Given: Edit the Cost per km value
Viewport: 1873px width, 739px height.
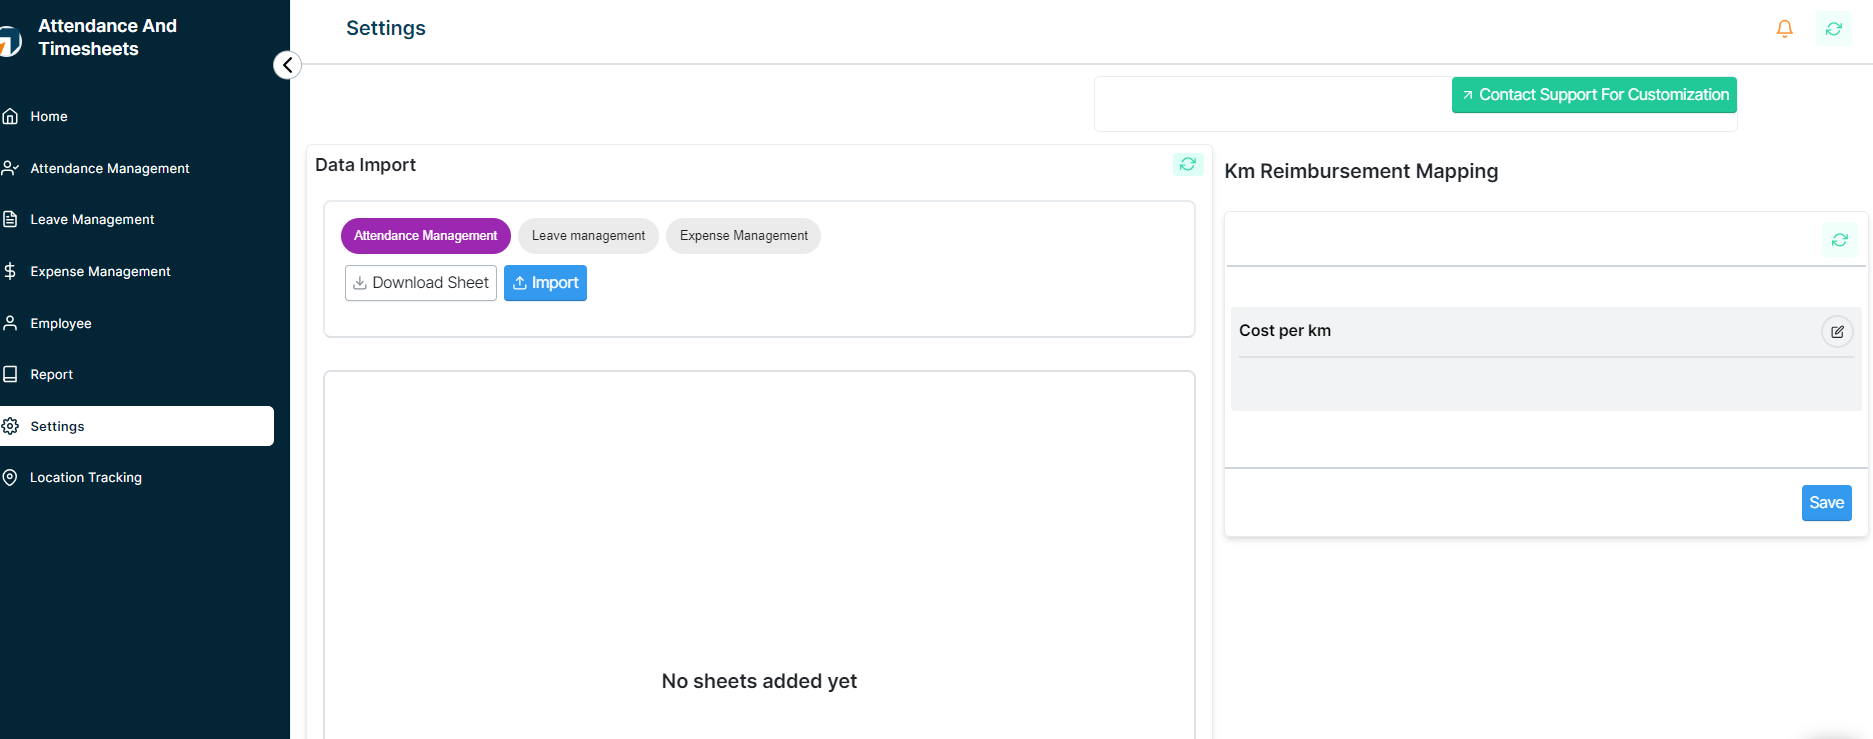Looking at the screenshot, I should 1837,332.
